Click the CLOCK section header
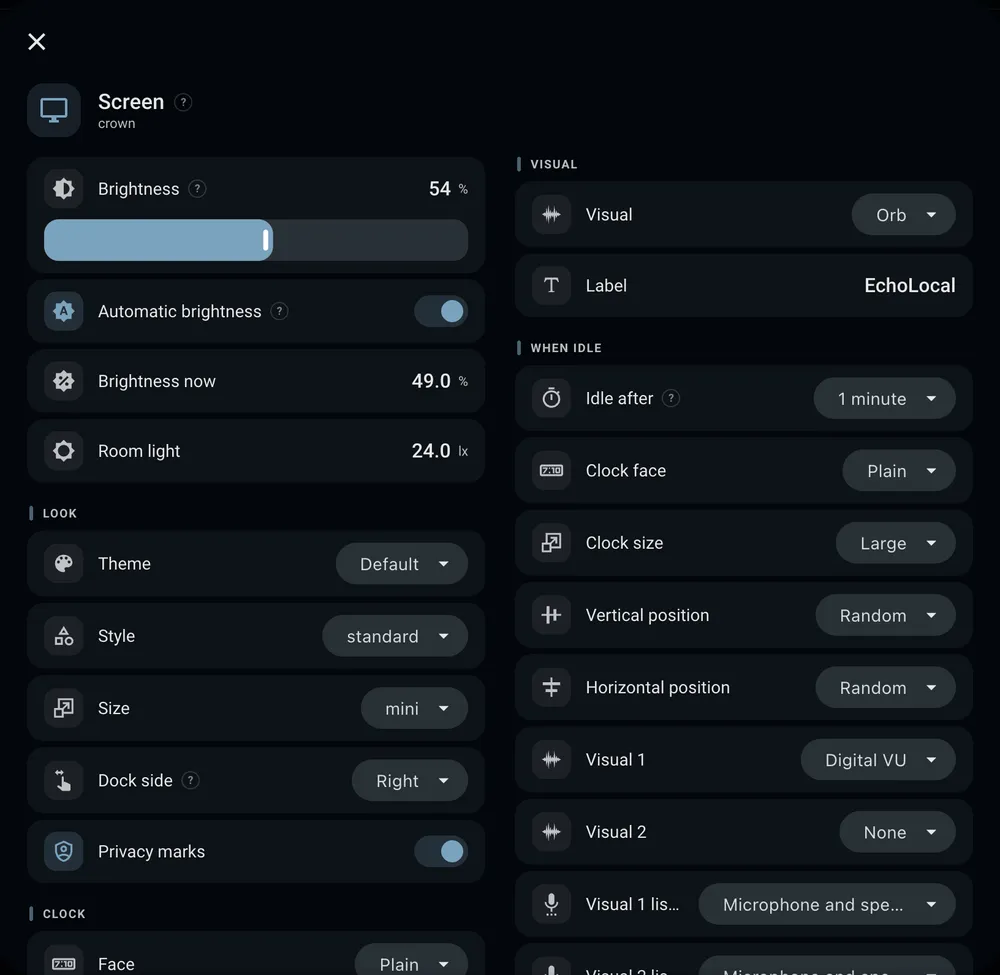The image size is (1000, 975). [x=64, y=914]
